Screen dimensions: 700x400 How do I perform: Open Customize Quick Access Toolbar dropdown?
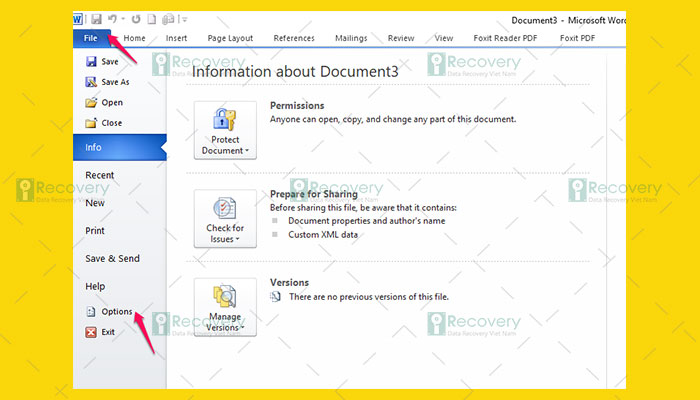pyautogui.click(x=184, y=20)
